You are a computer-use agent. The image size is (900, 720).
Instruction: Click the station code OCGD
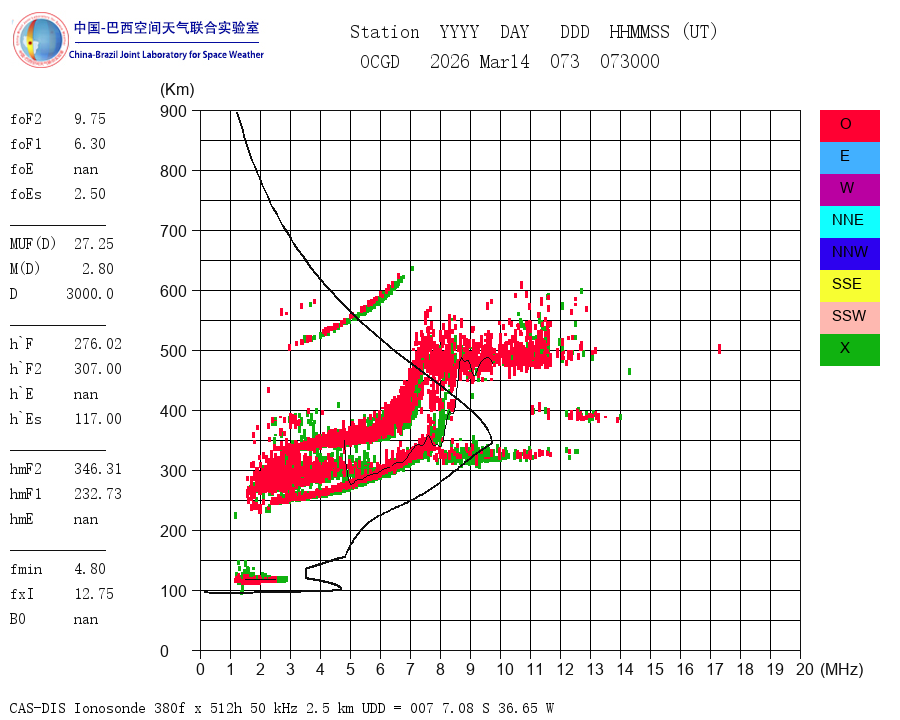coord(380,61)
